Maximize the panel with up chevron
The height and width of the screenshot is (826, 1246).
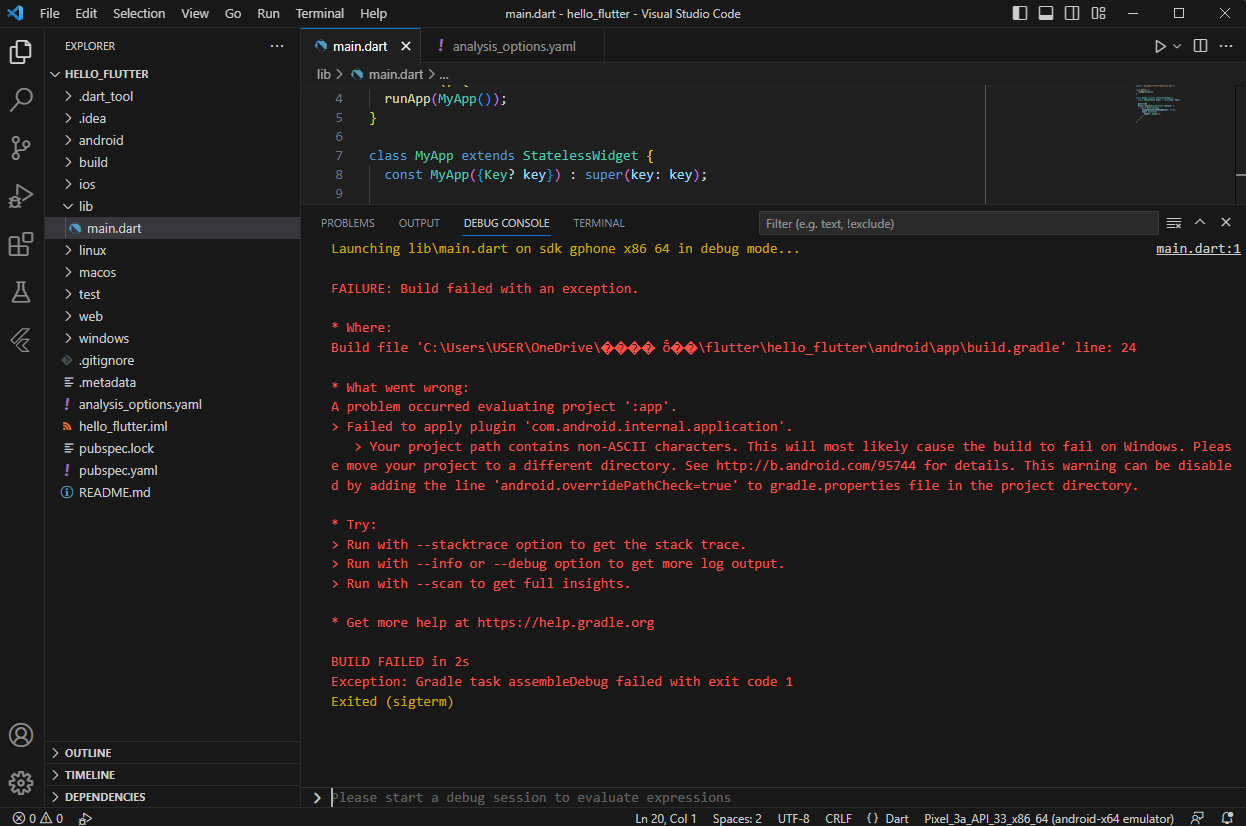point(1200,223)
